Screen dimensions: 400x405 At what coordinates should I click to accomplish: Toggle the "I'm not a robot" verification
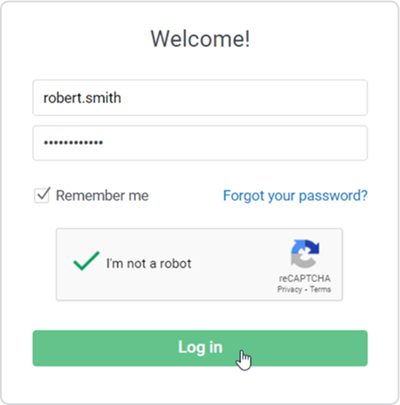(86, 261)
